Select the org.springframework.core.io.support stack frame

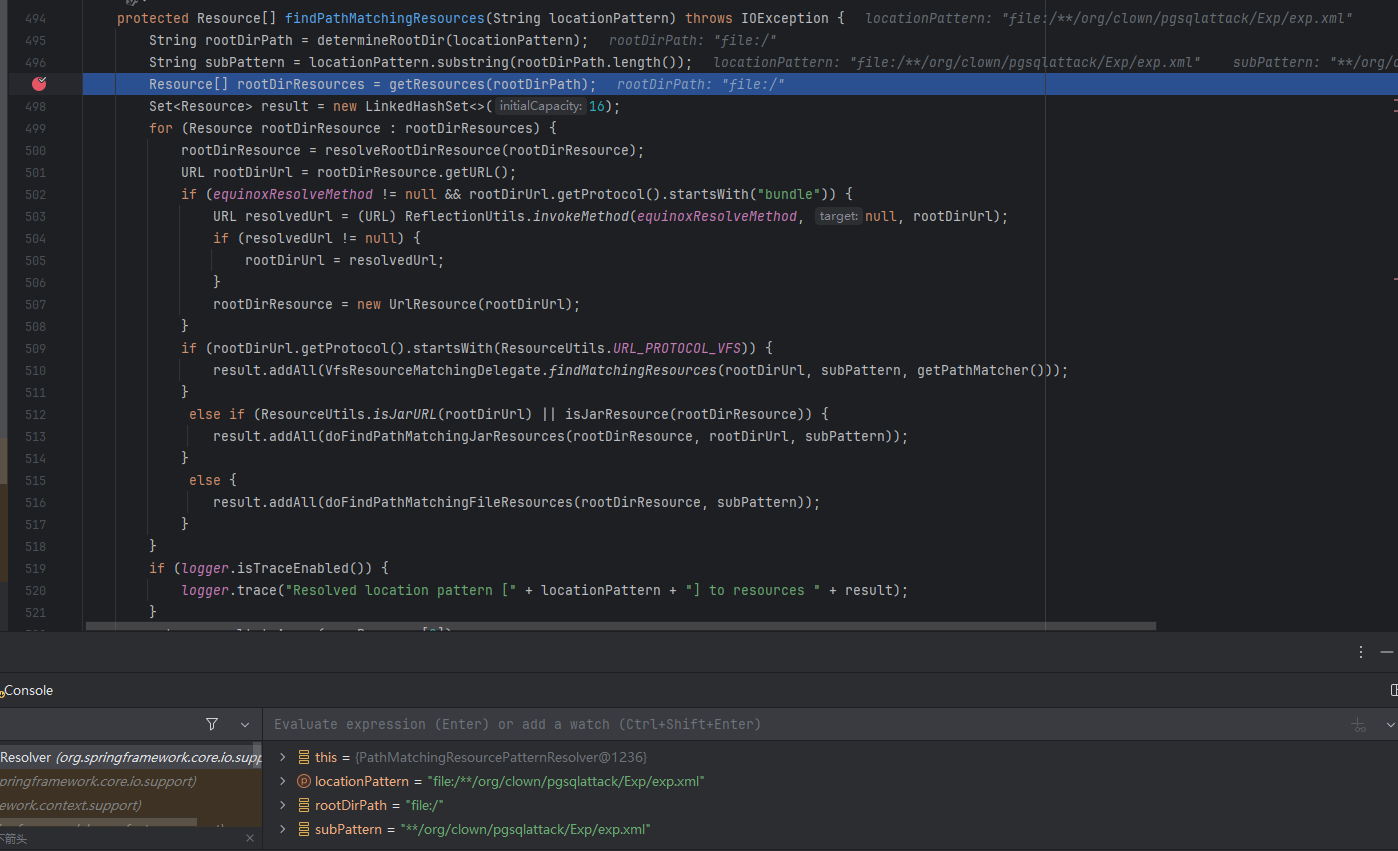tap(130, 781)
